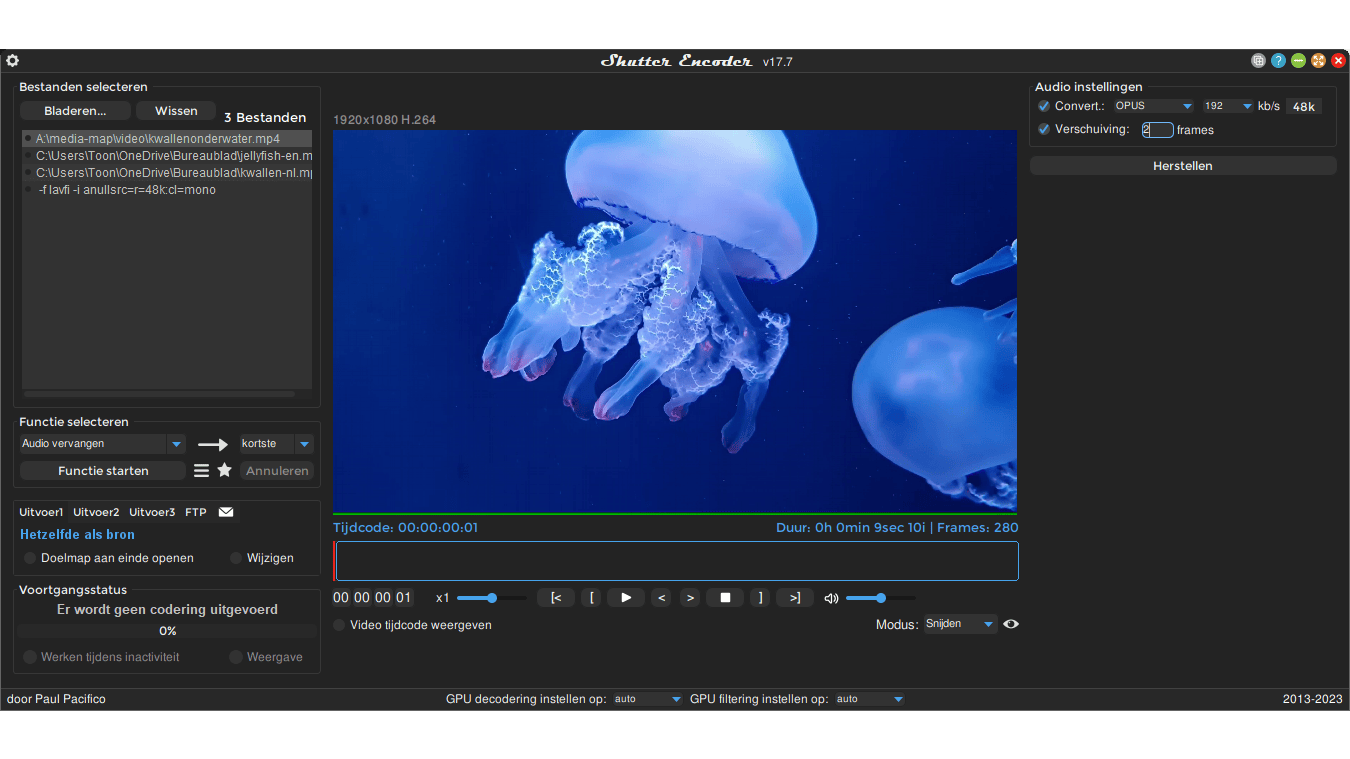Click the email envelope icon

(x=226, y=512)
